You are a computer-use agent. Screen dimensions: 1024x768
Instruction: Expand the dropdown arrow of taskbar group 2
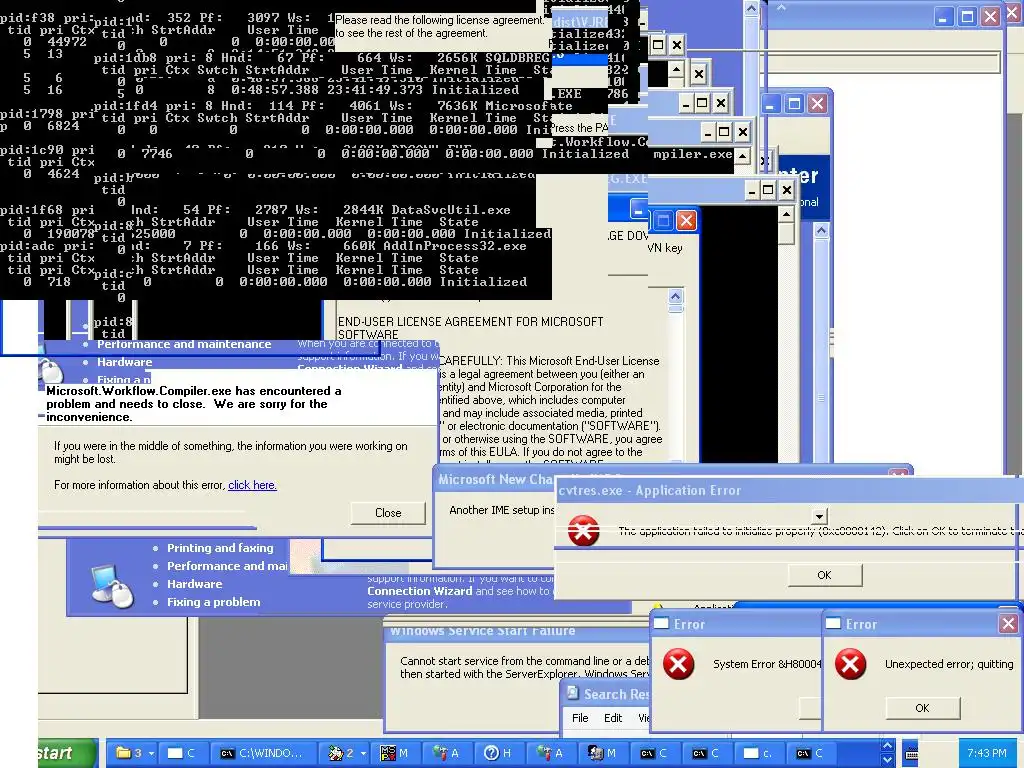point(363,754)
